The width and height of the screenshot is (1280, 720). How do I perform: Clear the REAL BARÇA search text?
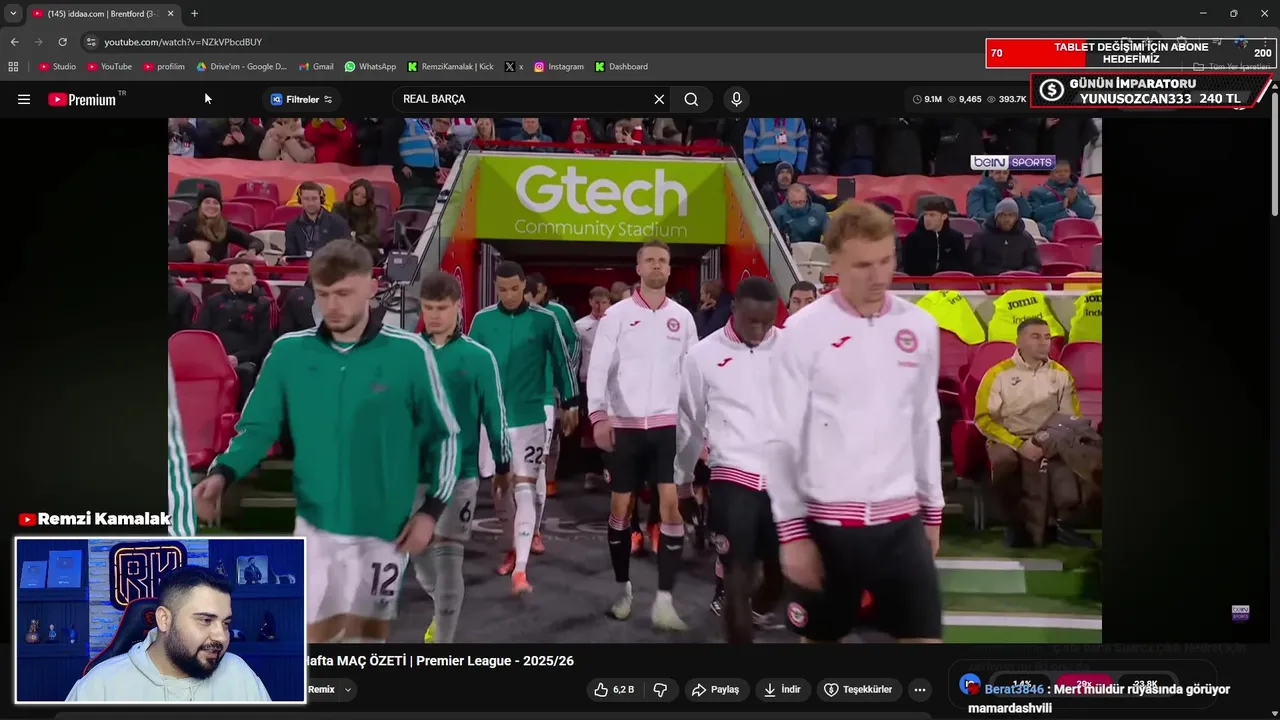[x=659, y=99]
